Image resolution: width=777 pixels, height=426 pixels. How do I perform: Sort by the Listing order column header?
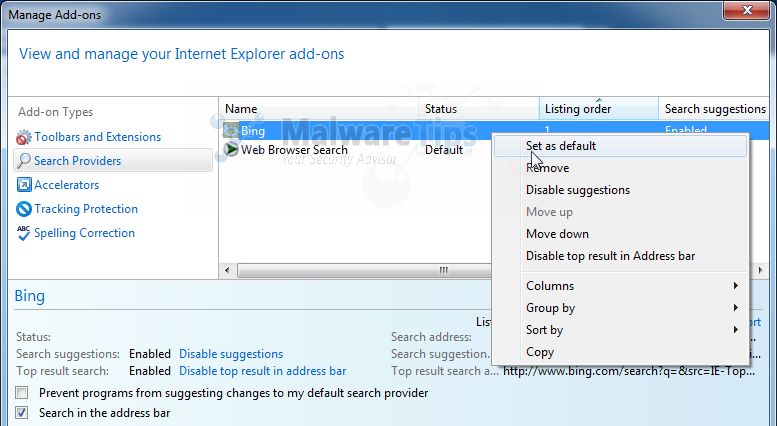pyautogui.click(x=599, y=108)
